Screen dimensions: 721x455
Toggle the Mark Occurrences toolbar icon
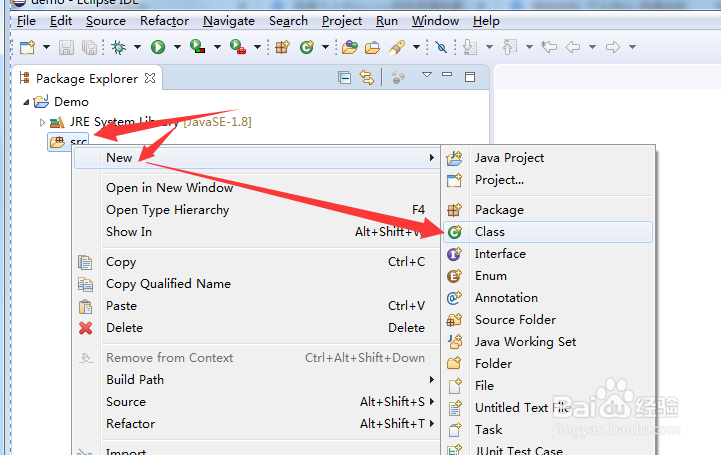coord(441,47)
